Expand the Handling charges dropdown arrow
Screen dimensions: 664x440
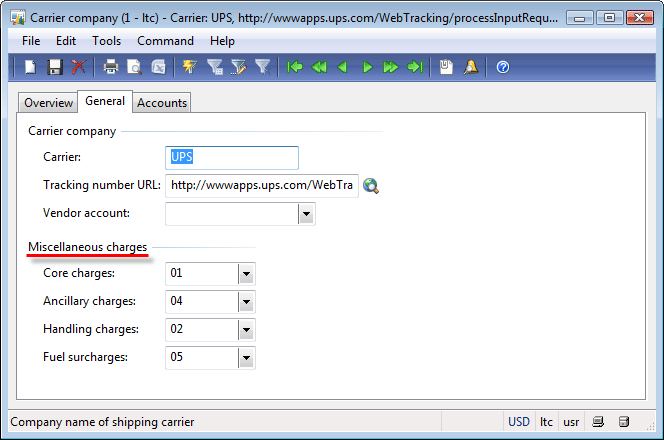(246, 330)
